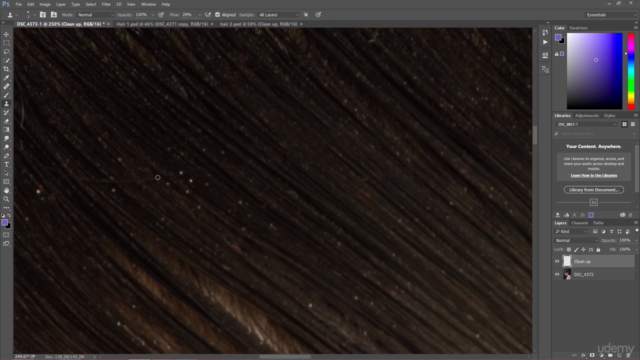Viewport: 640px width, 360px height.
Task: Click the rainbow hue slider strip
Action: pyautogui.click(x=631, y=71)
